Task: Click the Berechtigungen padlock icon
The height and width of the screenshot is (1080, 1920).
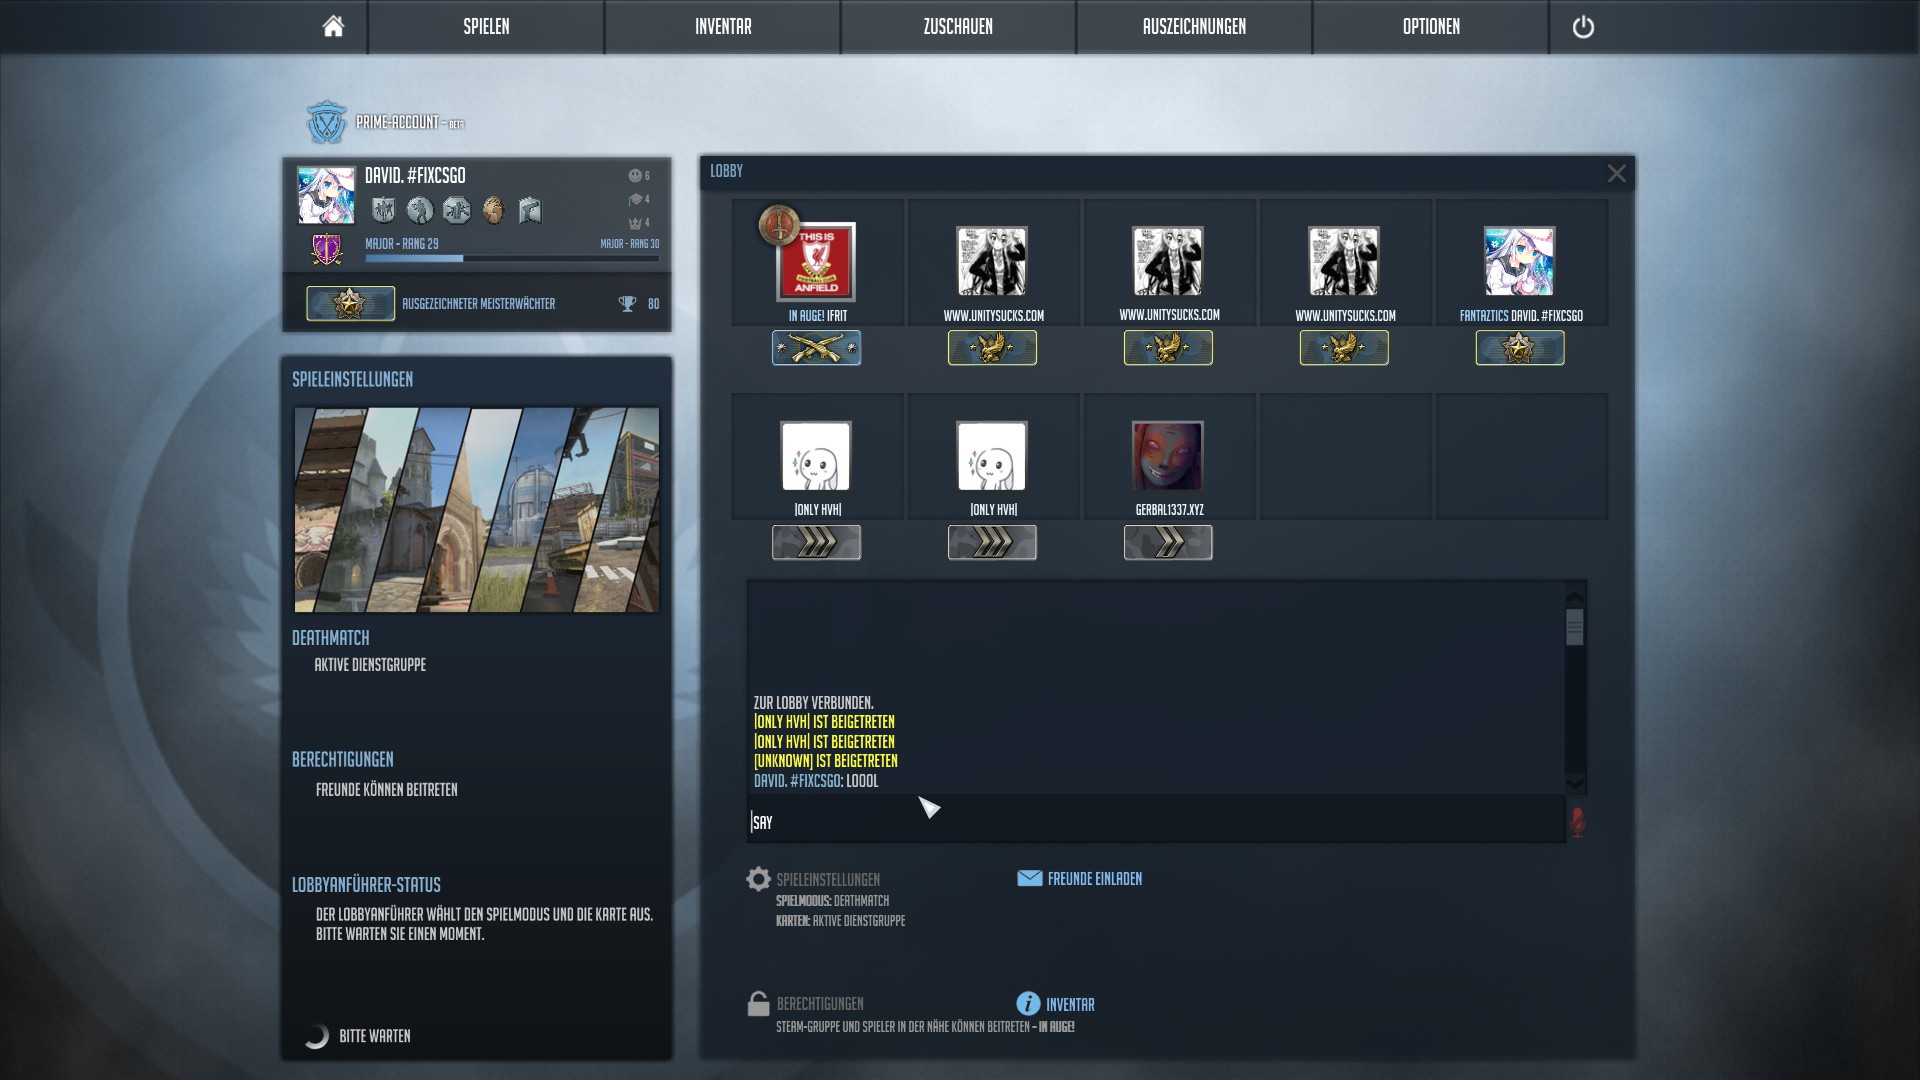Action: point(758,1004)
